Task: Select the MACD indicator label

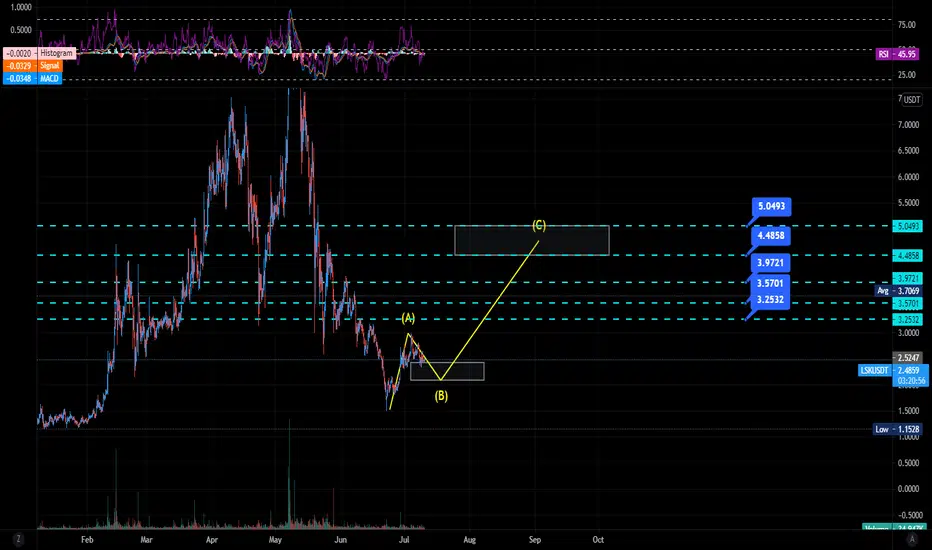Action: 50,78
